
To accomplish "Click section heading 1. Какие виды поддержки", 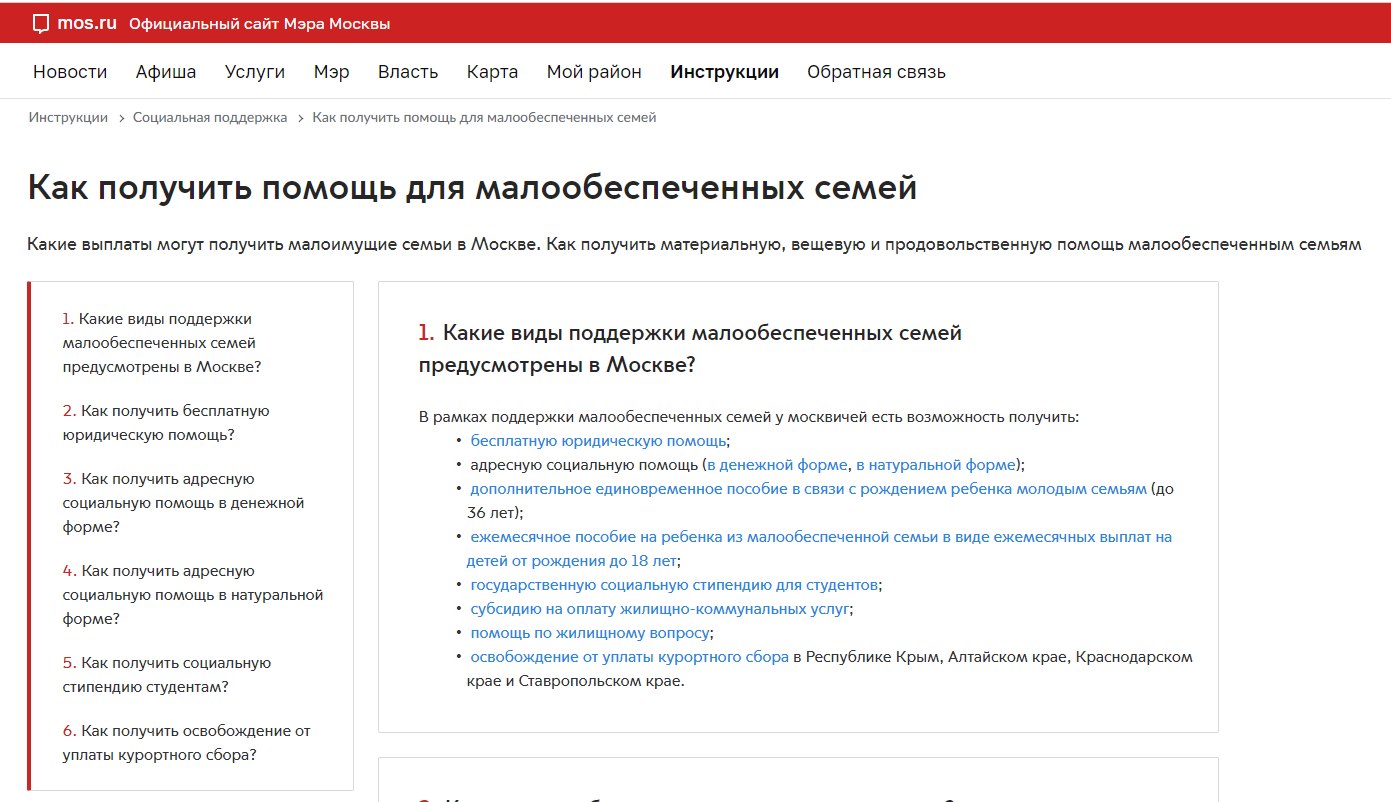I will click(690, 349).
